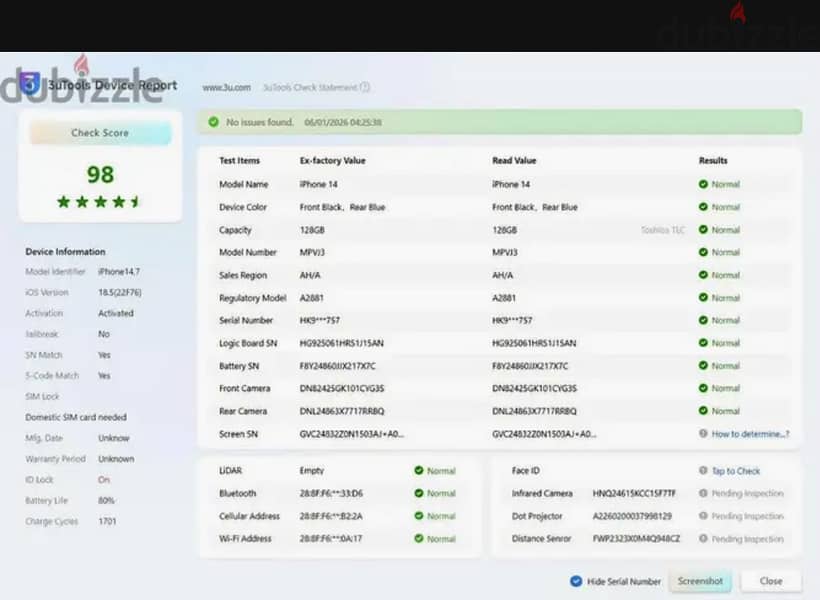Image resolution: width=820 pixels, height=600 pixels.
Task: Click the iPhone14,7 model identifier value
Action: tap(119, 271)
